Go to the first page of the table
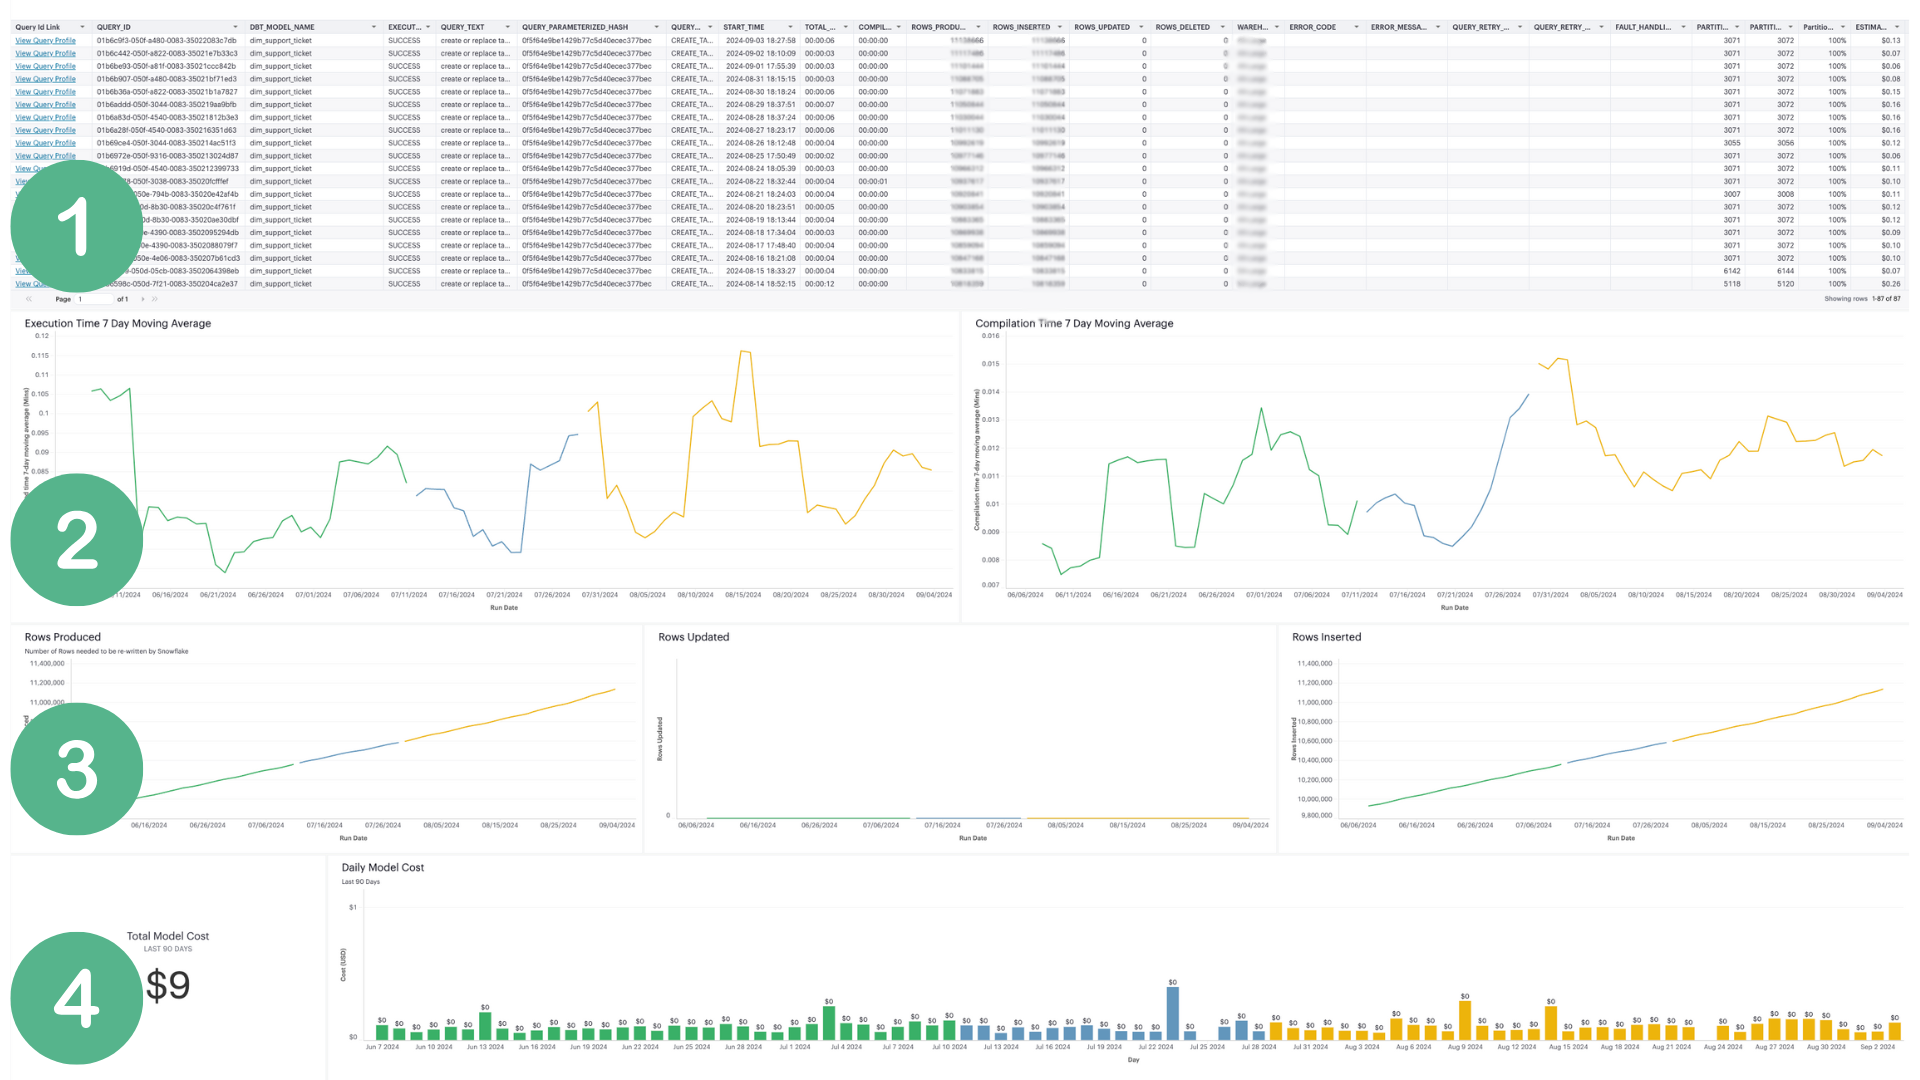 coord(29,299)
